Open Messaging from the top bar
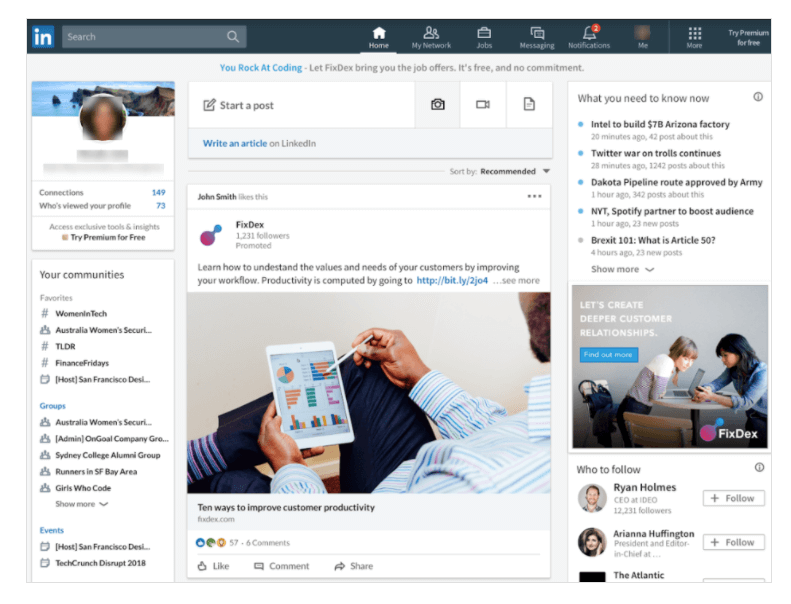 (537, 38)
